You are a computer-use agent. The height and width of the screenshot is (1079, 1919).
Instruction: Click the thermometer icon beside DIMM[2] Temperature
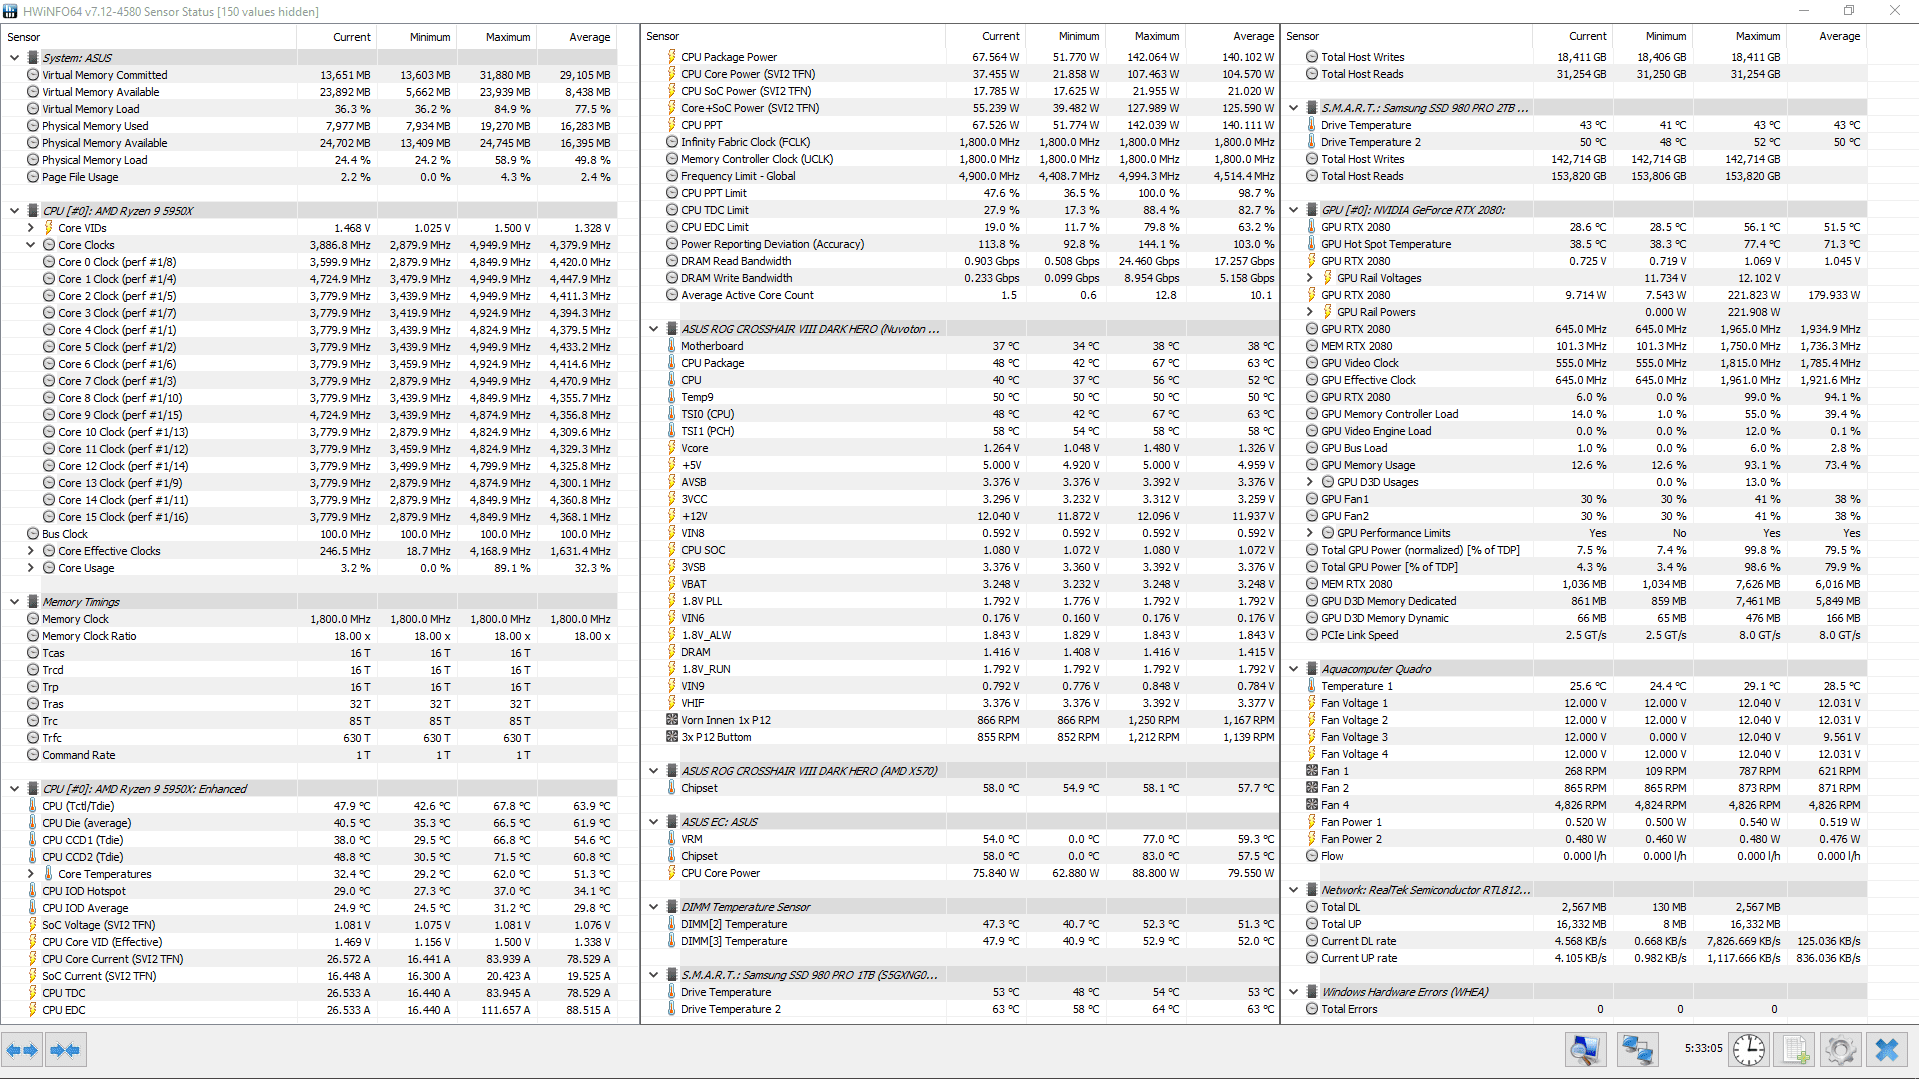(x=672, y=924)
